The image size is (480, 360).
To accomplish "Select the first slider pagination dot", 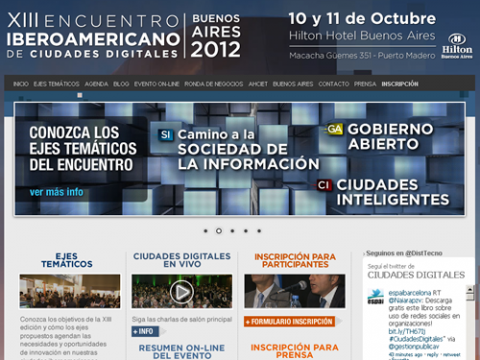I will coord(206,231).
